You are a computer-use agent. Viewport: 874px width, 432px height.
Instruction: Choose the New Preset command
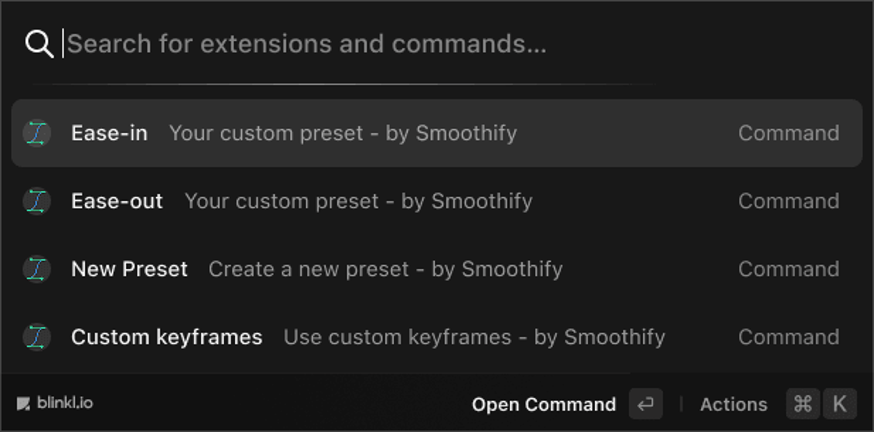click(x=129, y=269)
